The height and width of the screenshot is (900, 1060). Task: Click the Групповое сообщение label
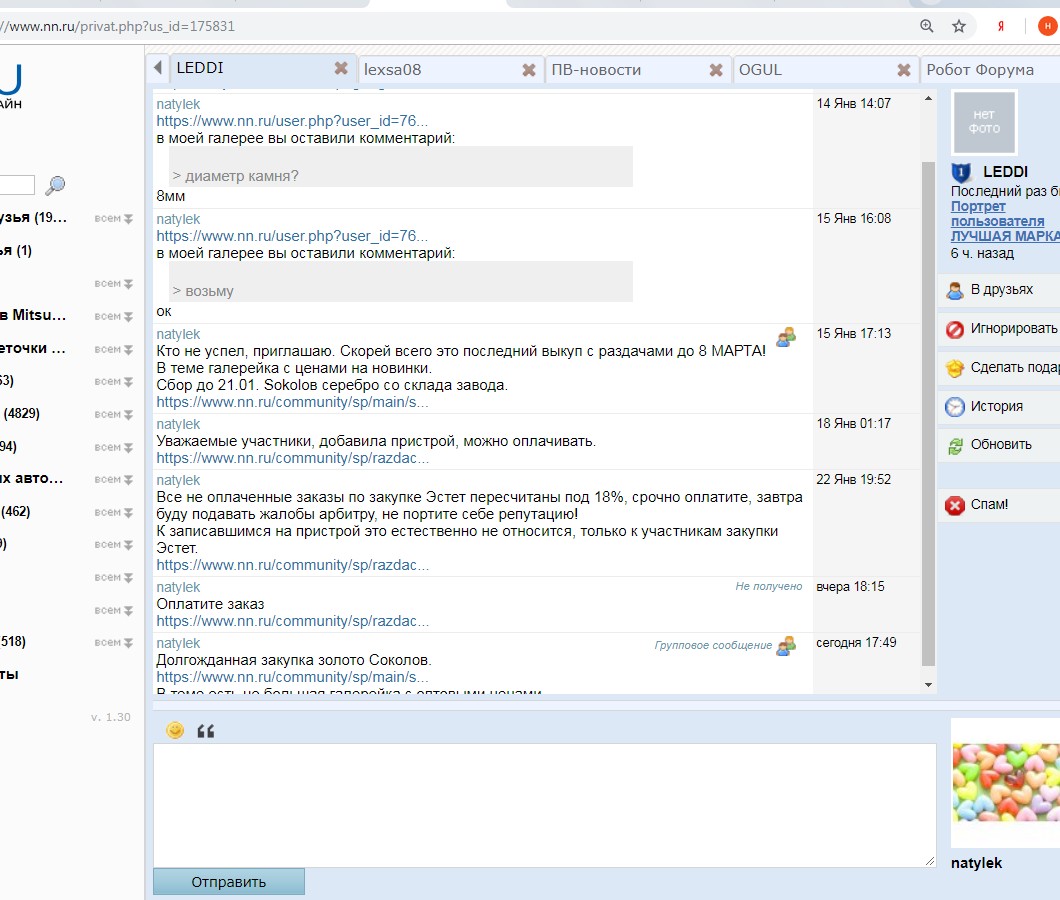[x=713, y=645]
